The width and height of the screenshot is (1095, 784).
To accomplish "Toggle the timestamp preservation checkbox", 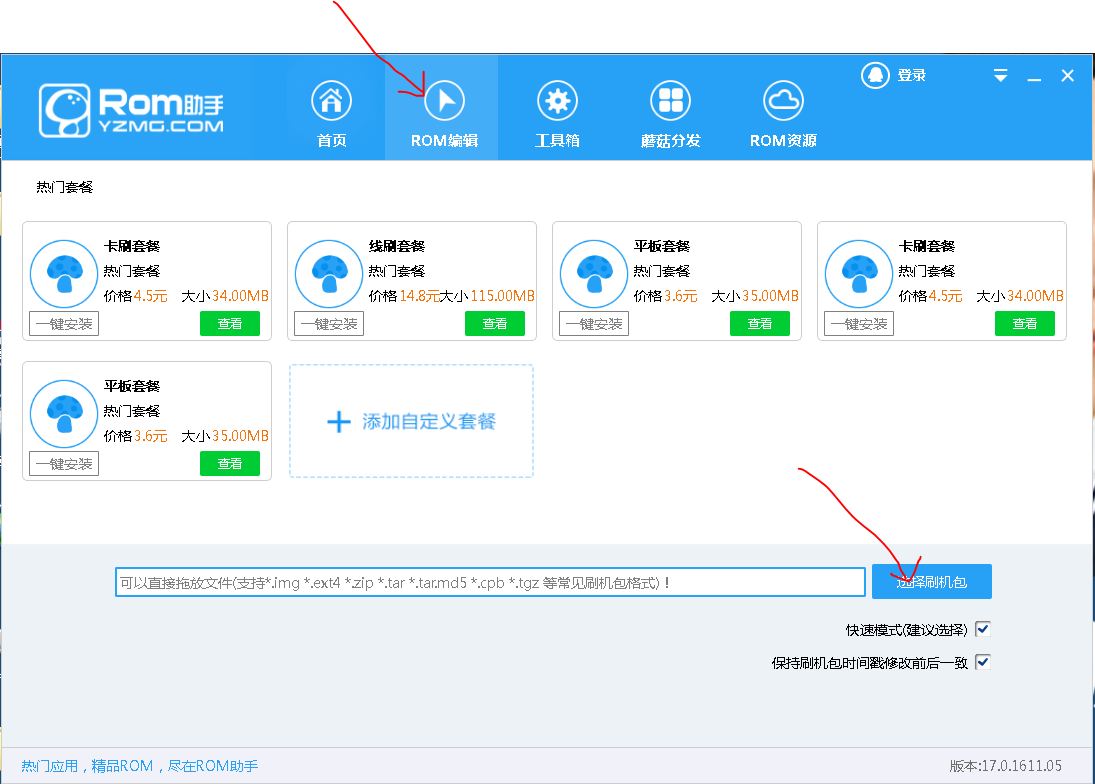I will click(981, 661).
